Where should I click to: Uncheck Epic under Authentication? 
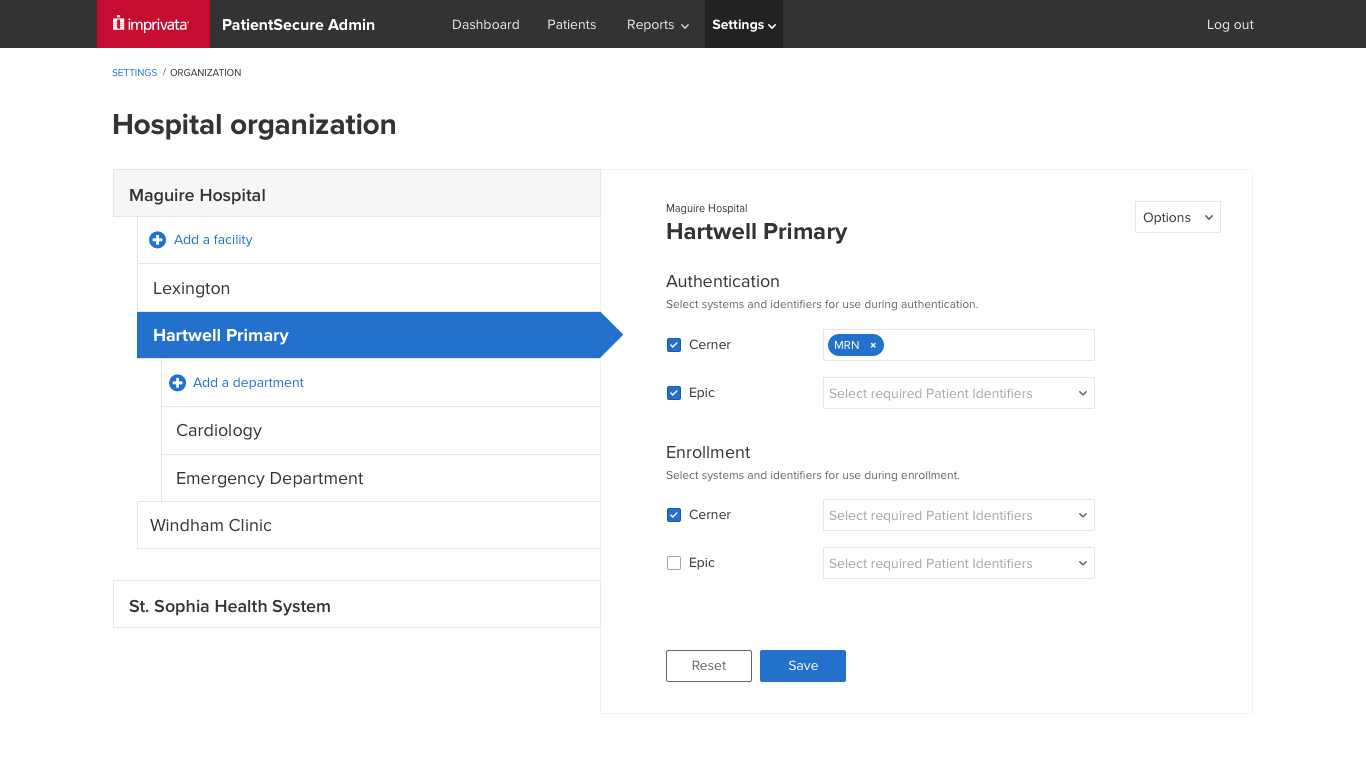pos(674,393)
